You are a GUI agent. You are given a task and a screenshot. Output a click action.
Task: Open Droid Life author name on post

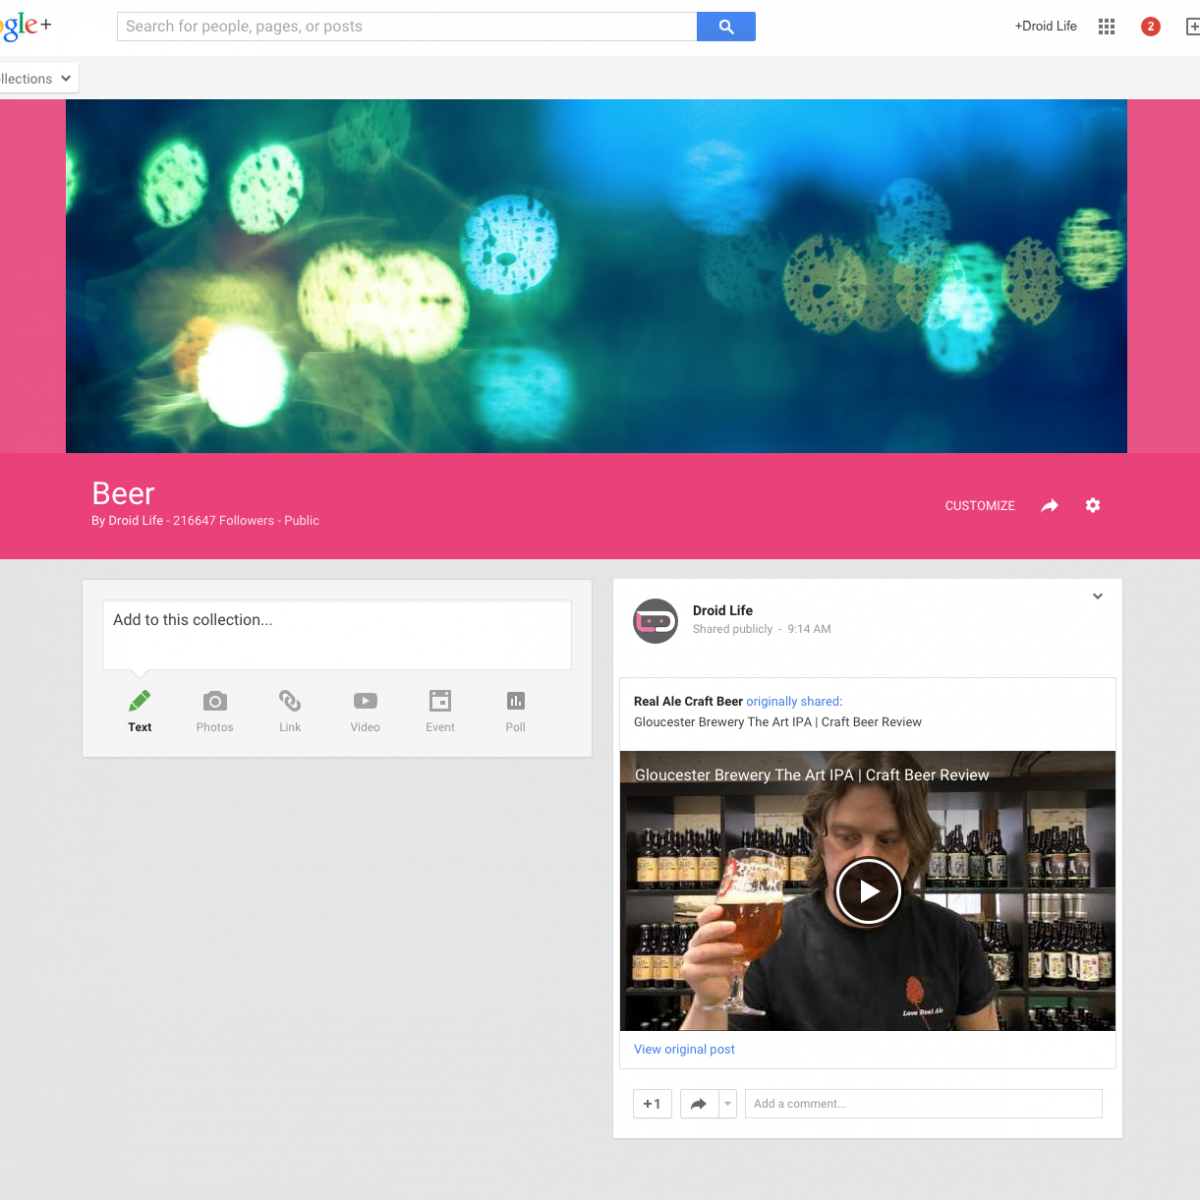click(723, 610)
